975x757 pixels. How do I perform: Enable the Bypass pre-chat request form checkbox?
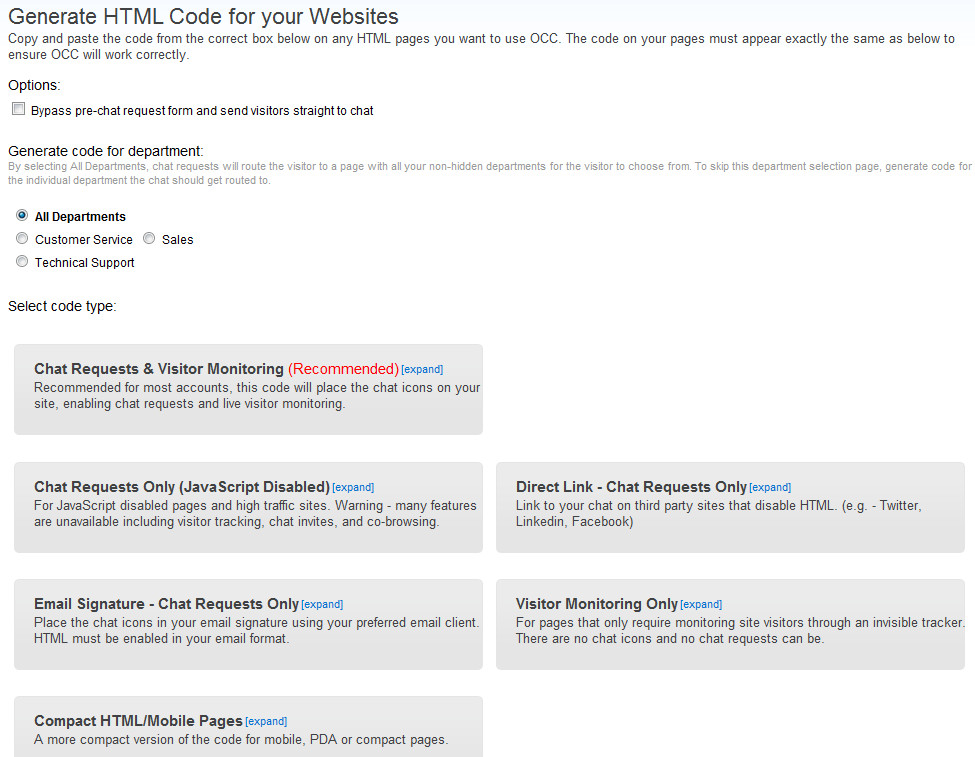coord(19,109)
